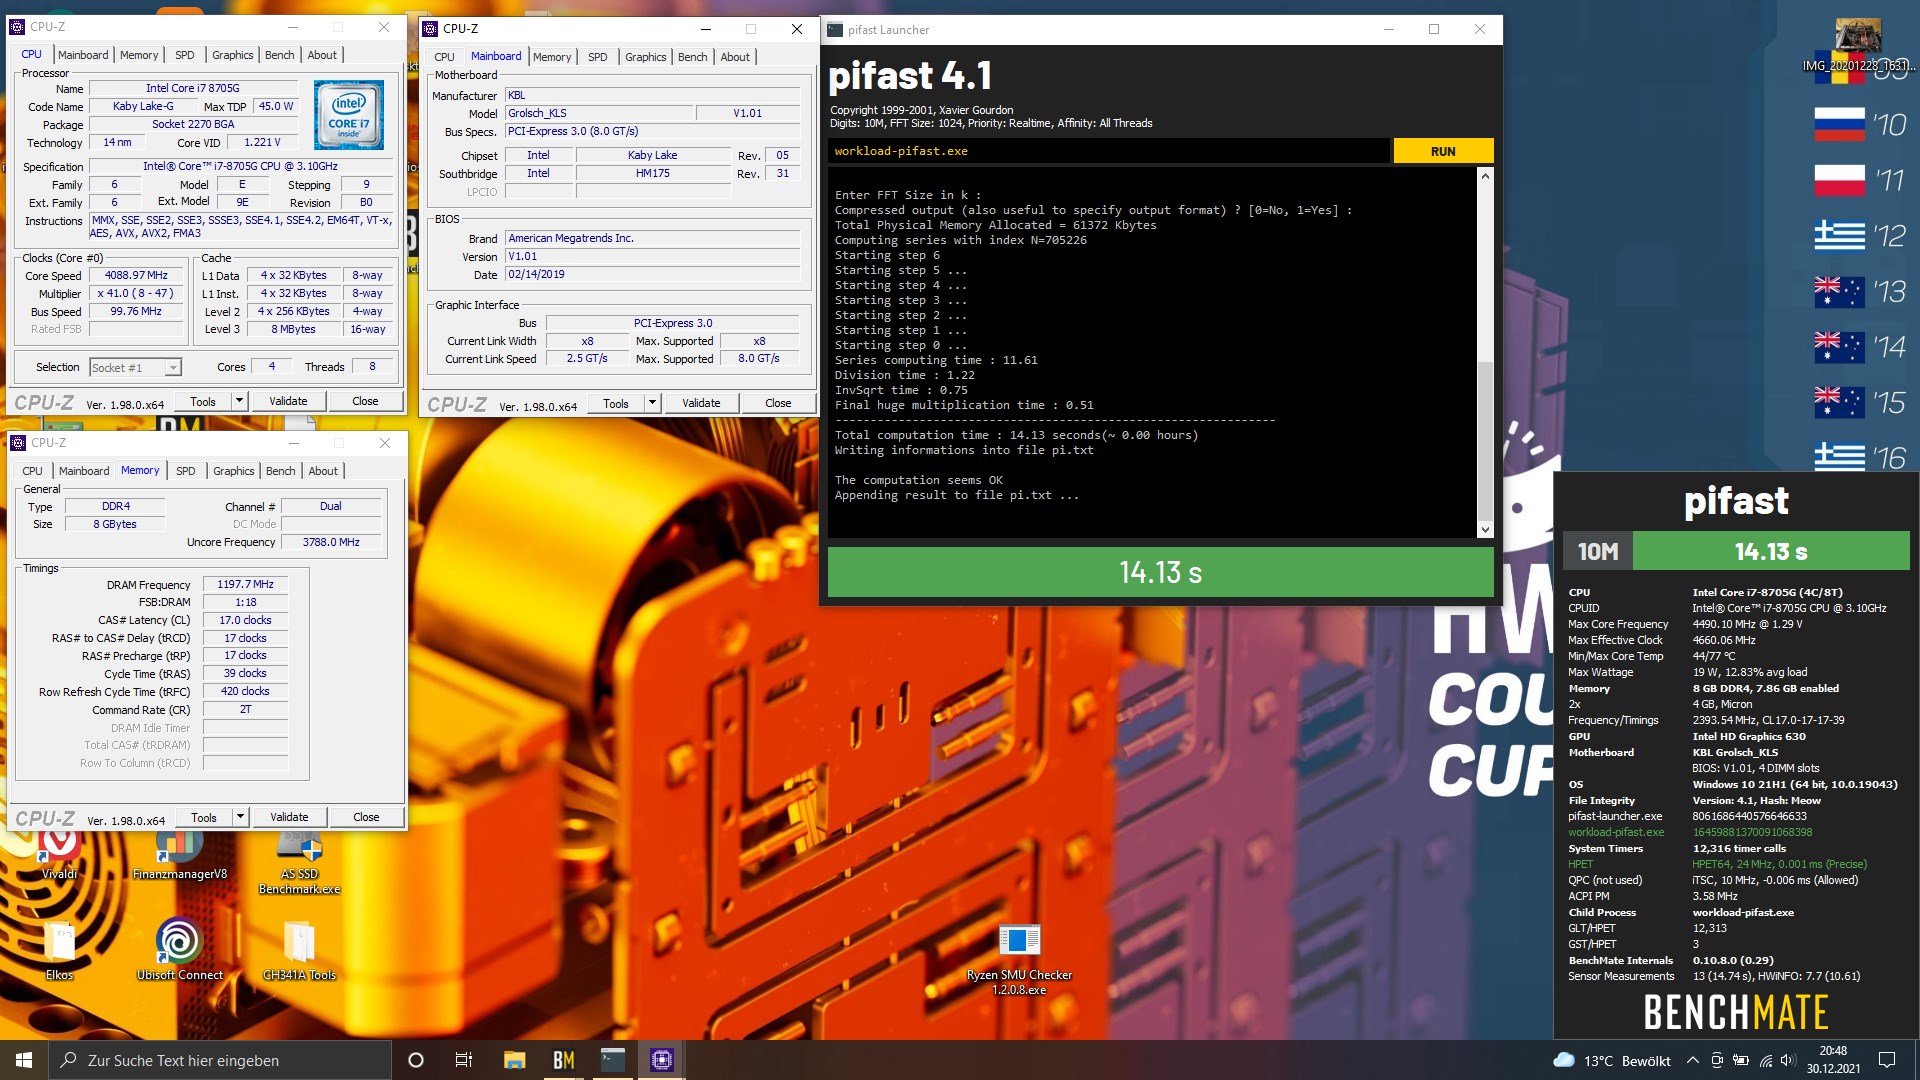Click Validate in CPU-Z Mainboard window
The width and height of the screenshot is (1920, 1080).
[x=701, y=403]
